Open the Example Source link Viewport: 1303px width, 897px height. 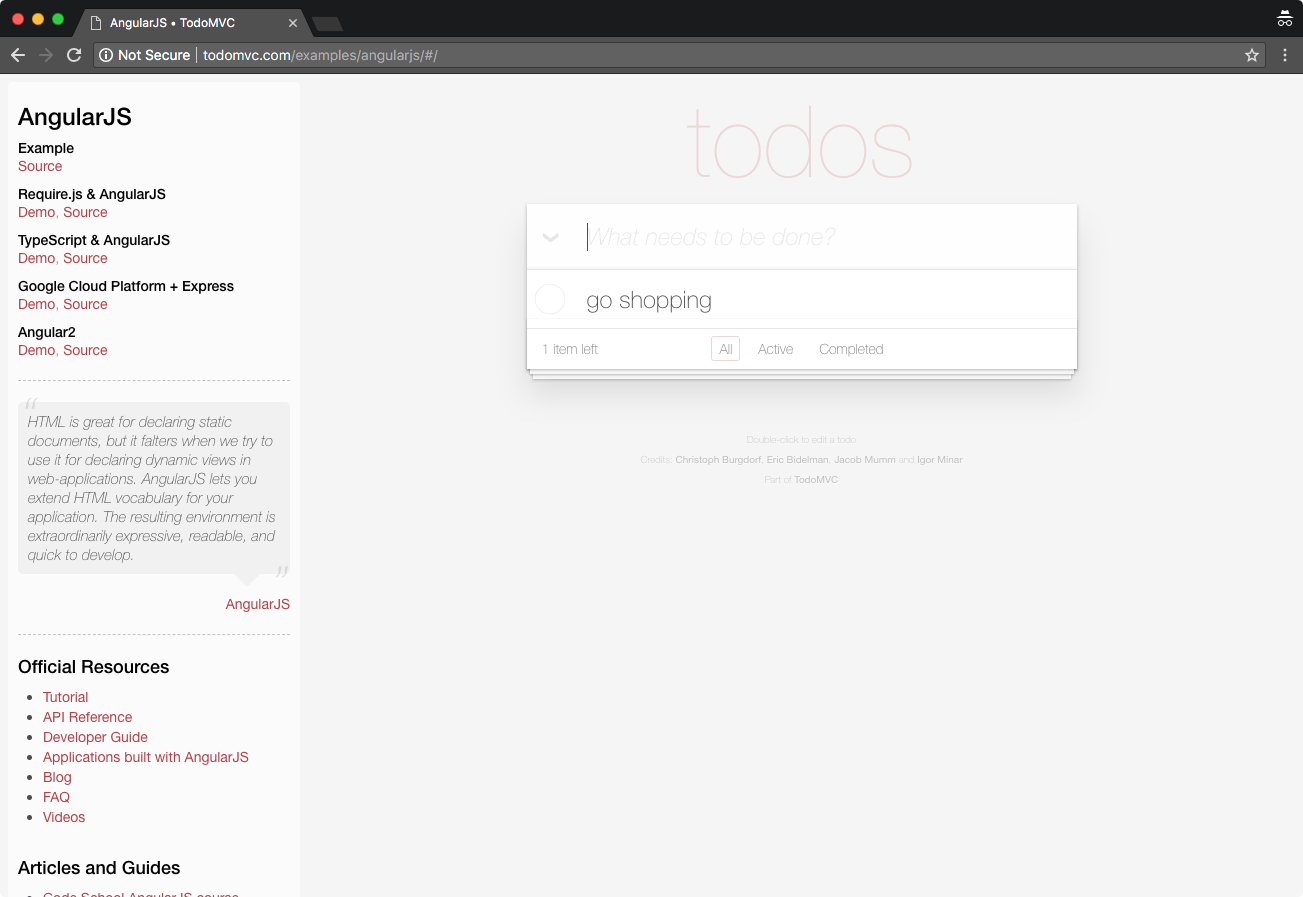tap(40, 166)
